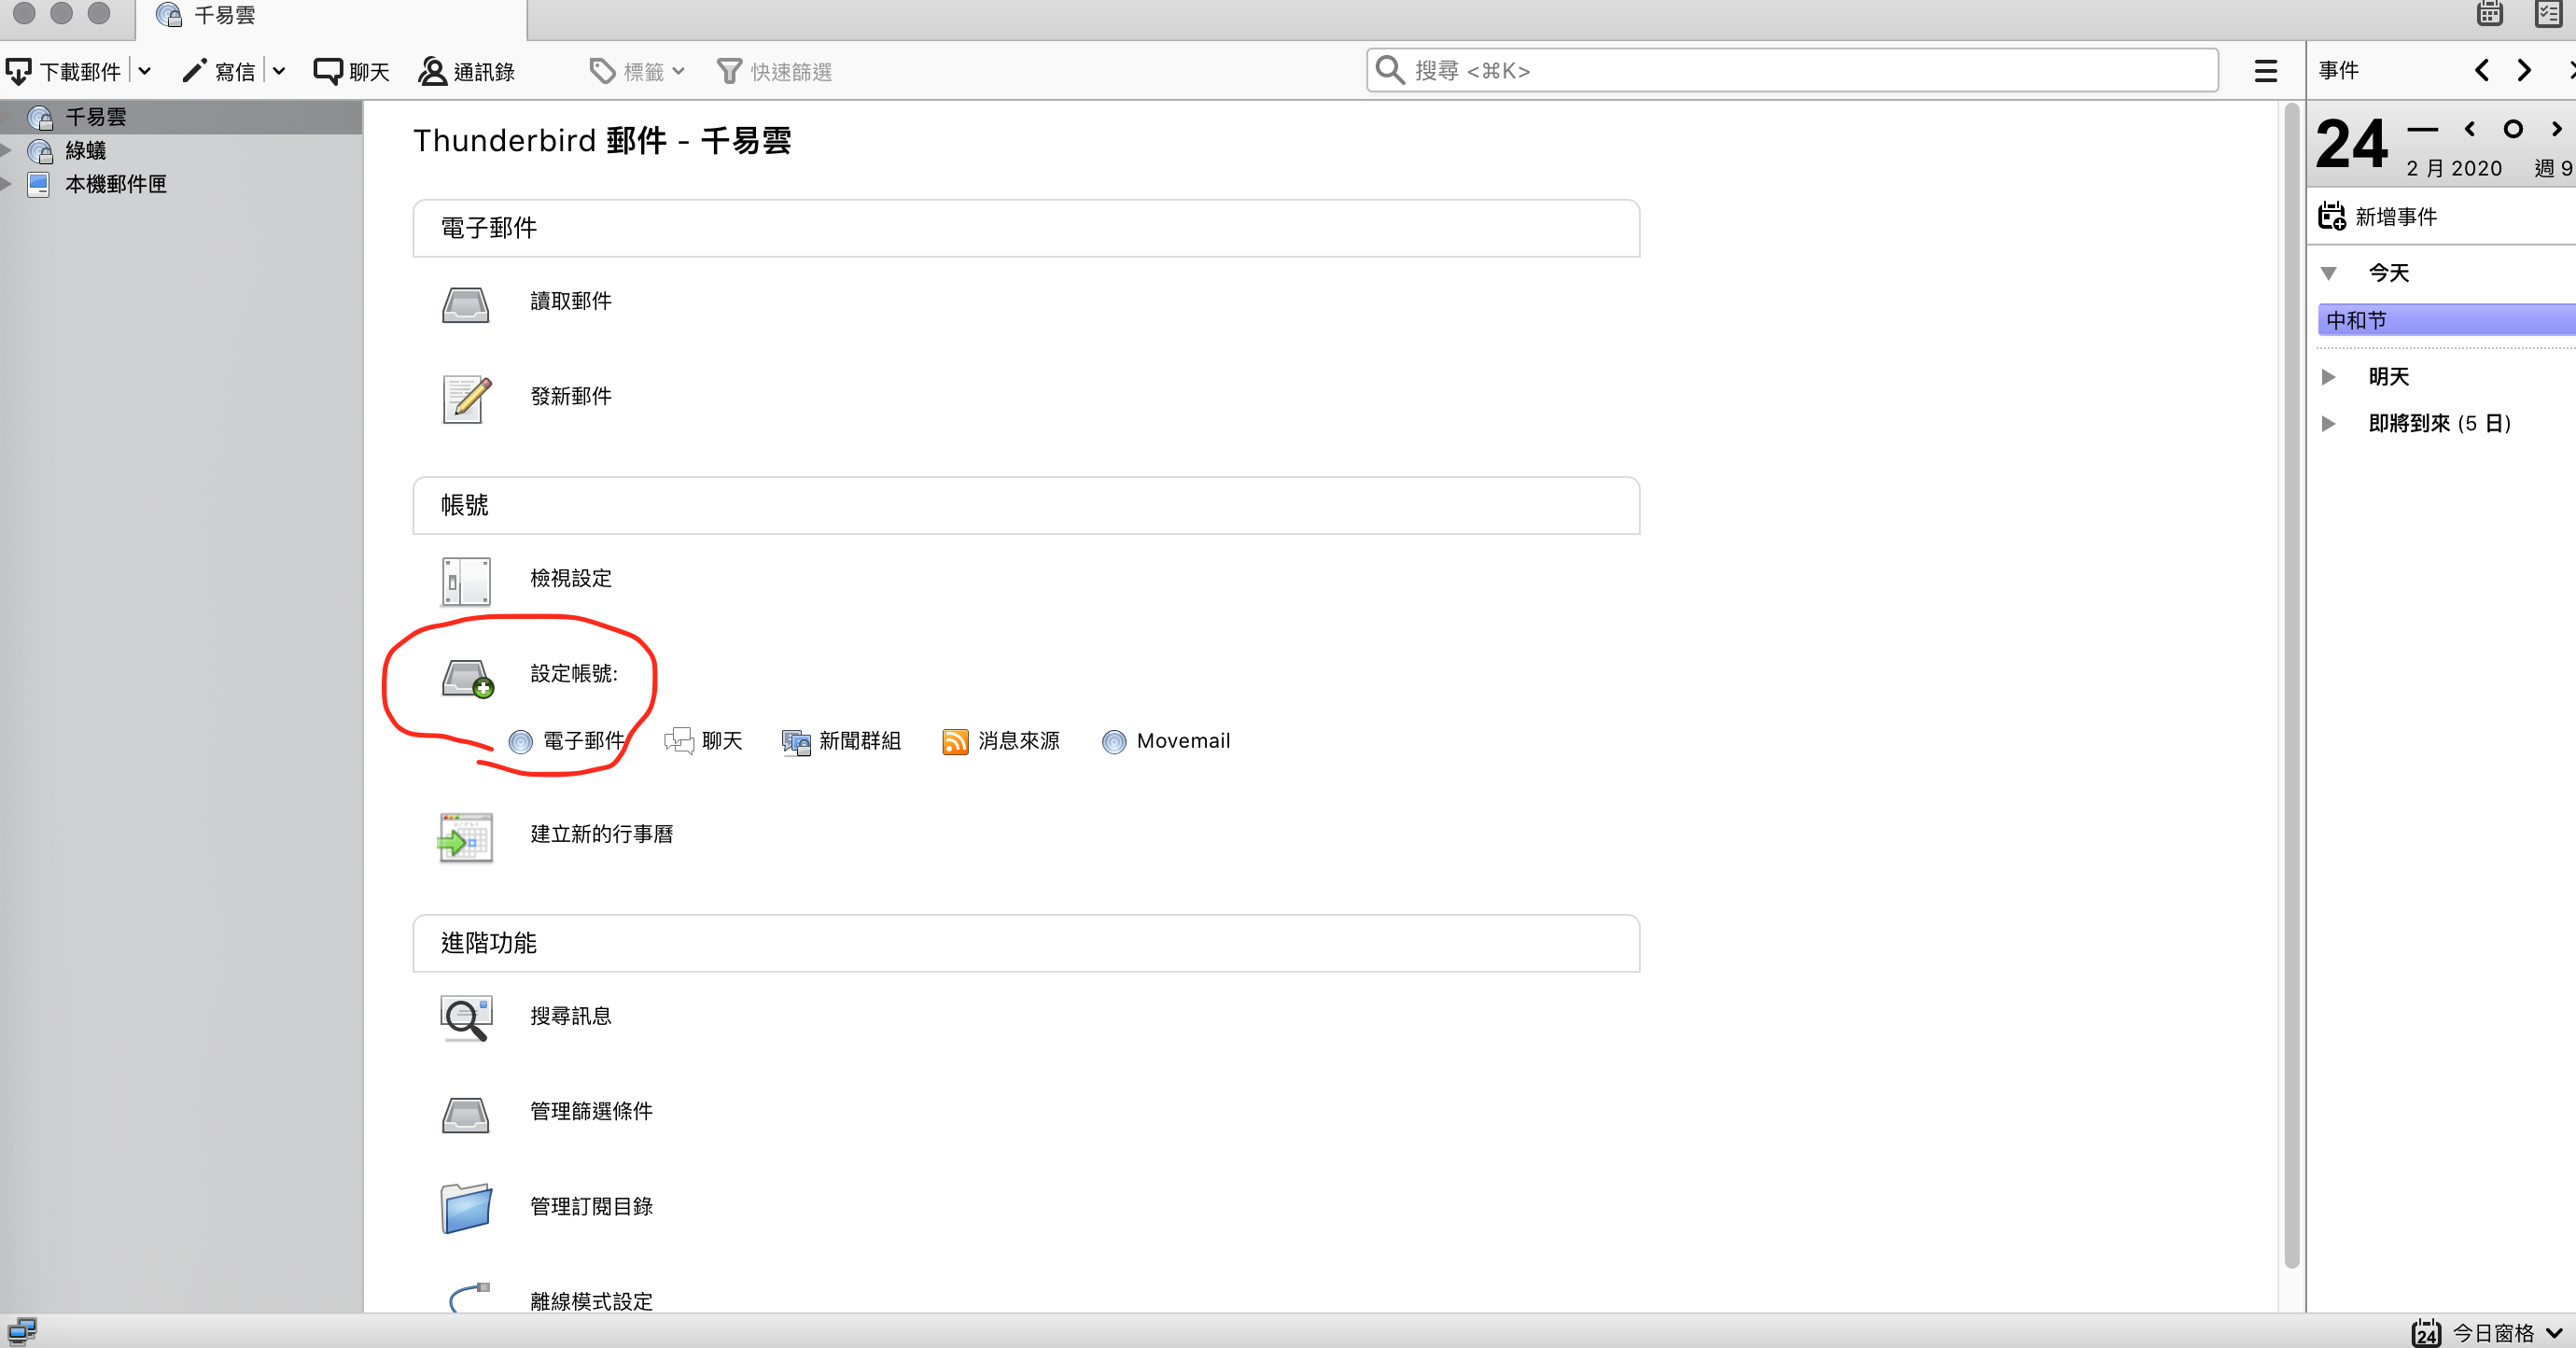The height and width of the screenshot is (1348, 2576).
Task: Click the 檢視設定 settings icon
Action: (x=466, y=581)
